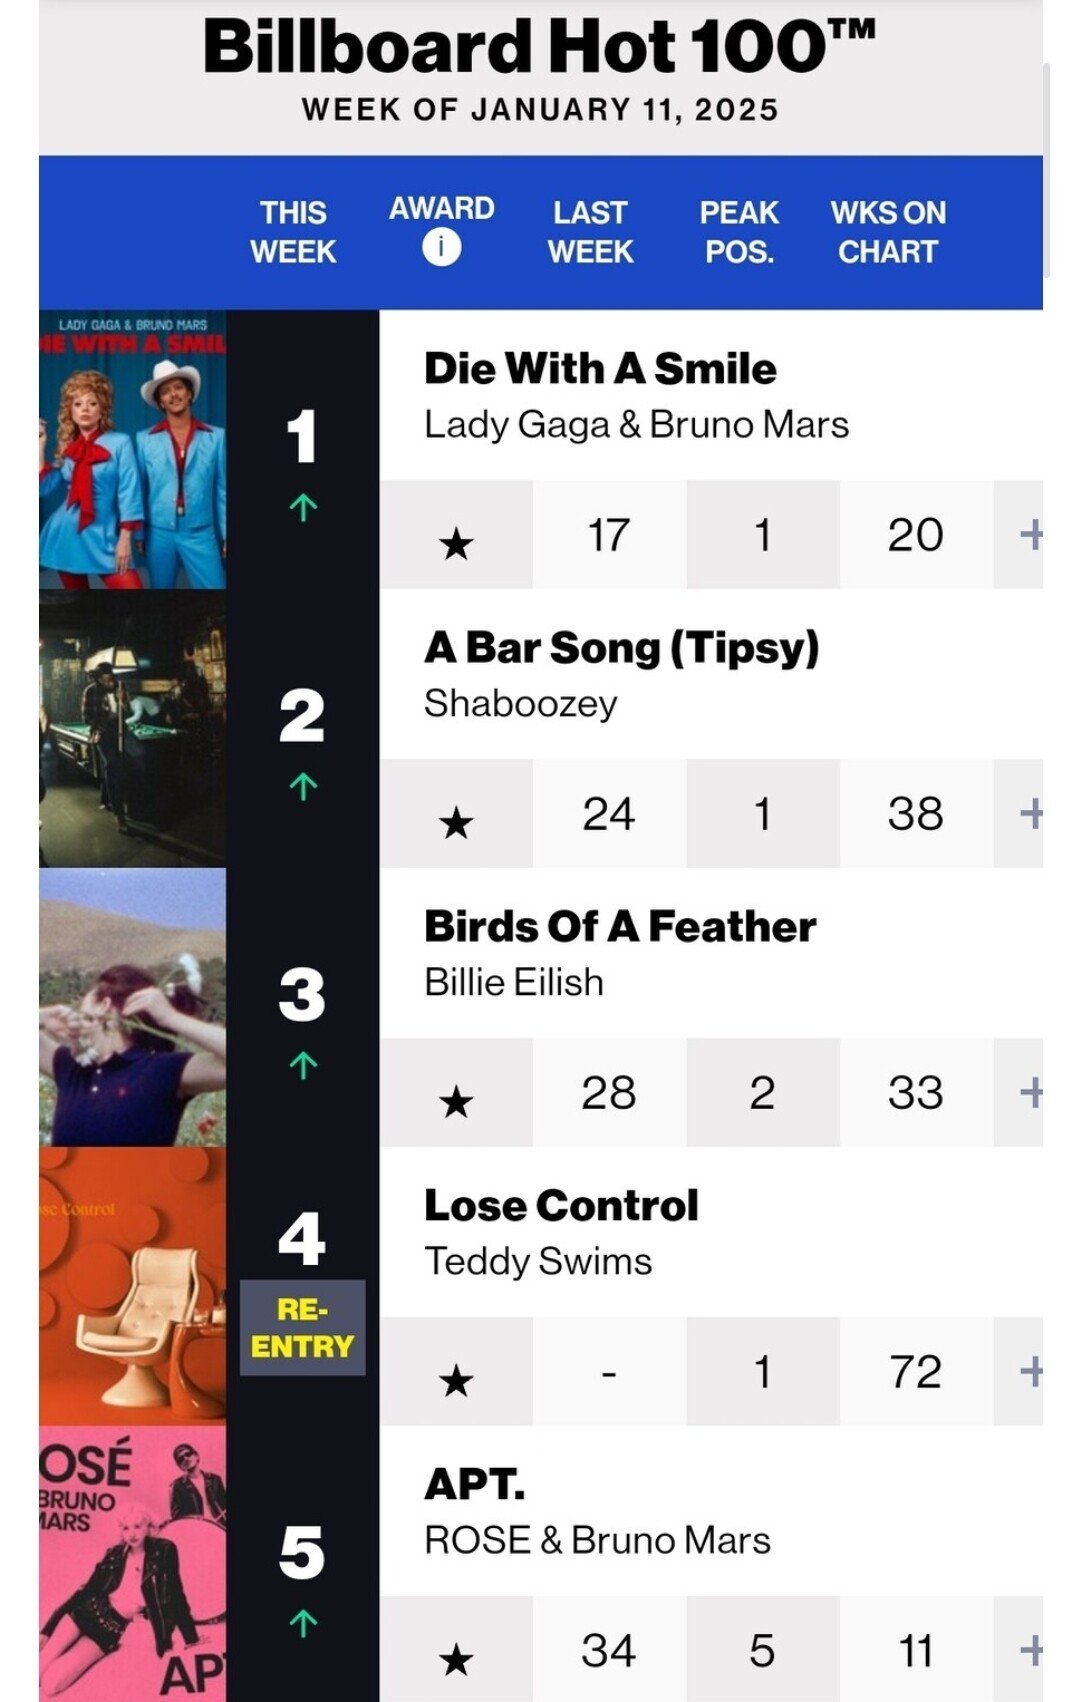
Task: Click the green up arrow under rank 3
Action: [303, 1066]
